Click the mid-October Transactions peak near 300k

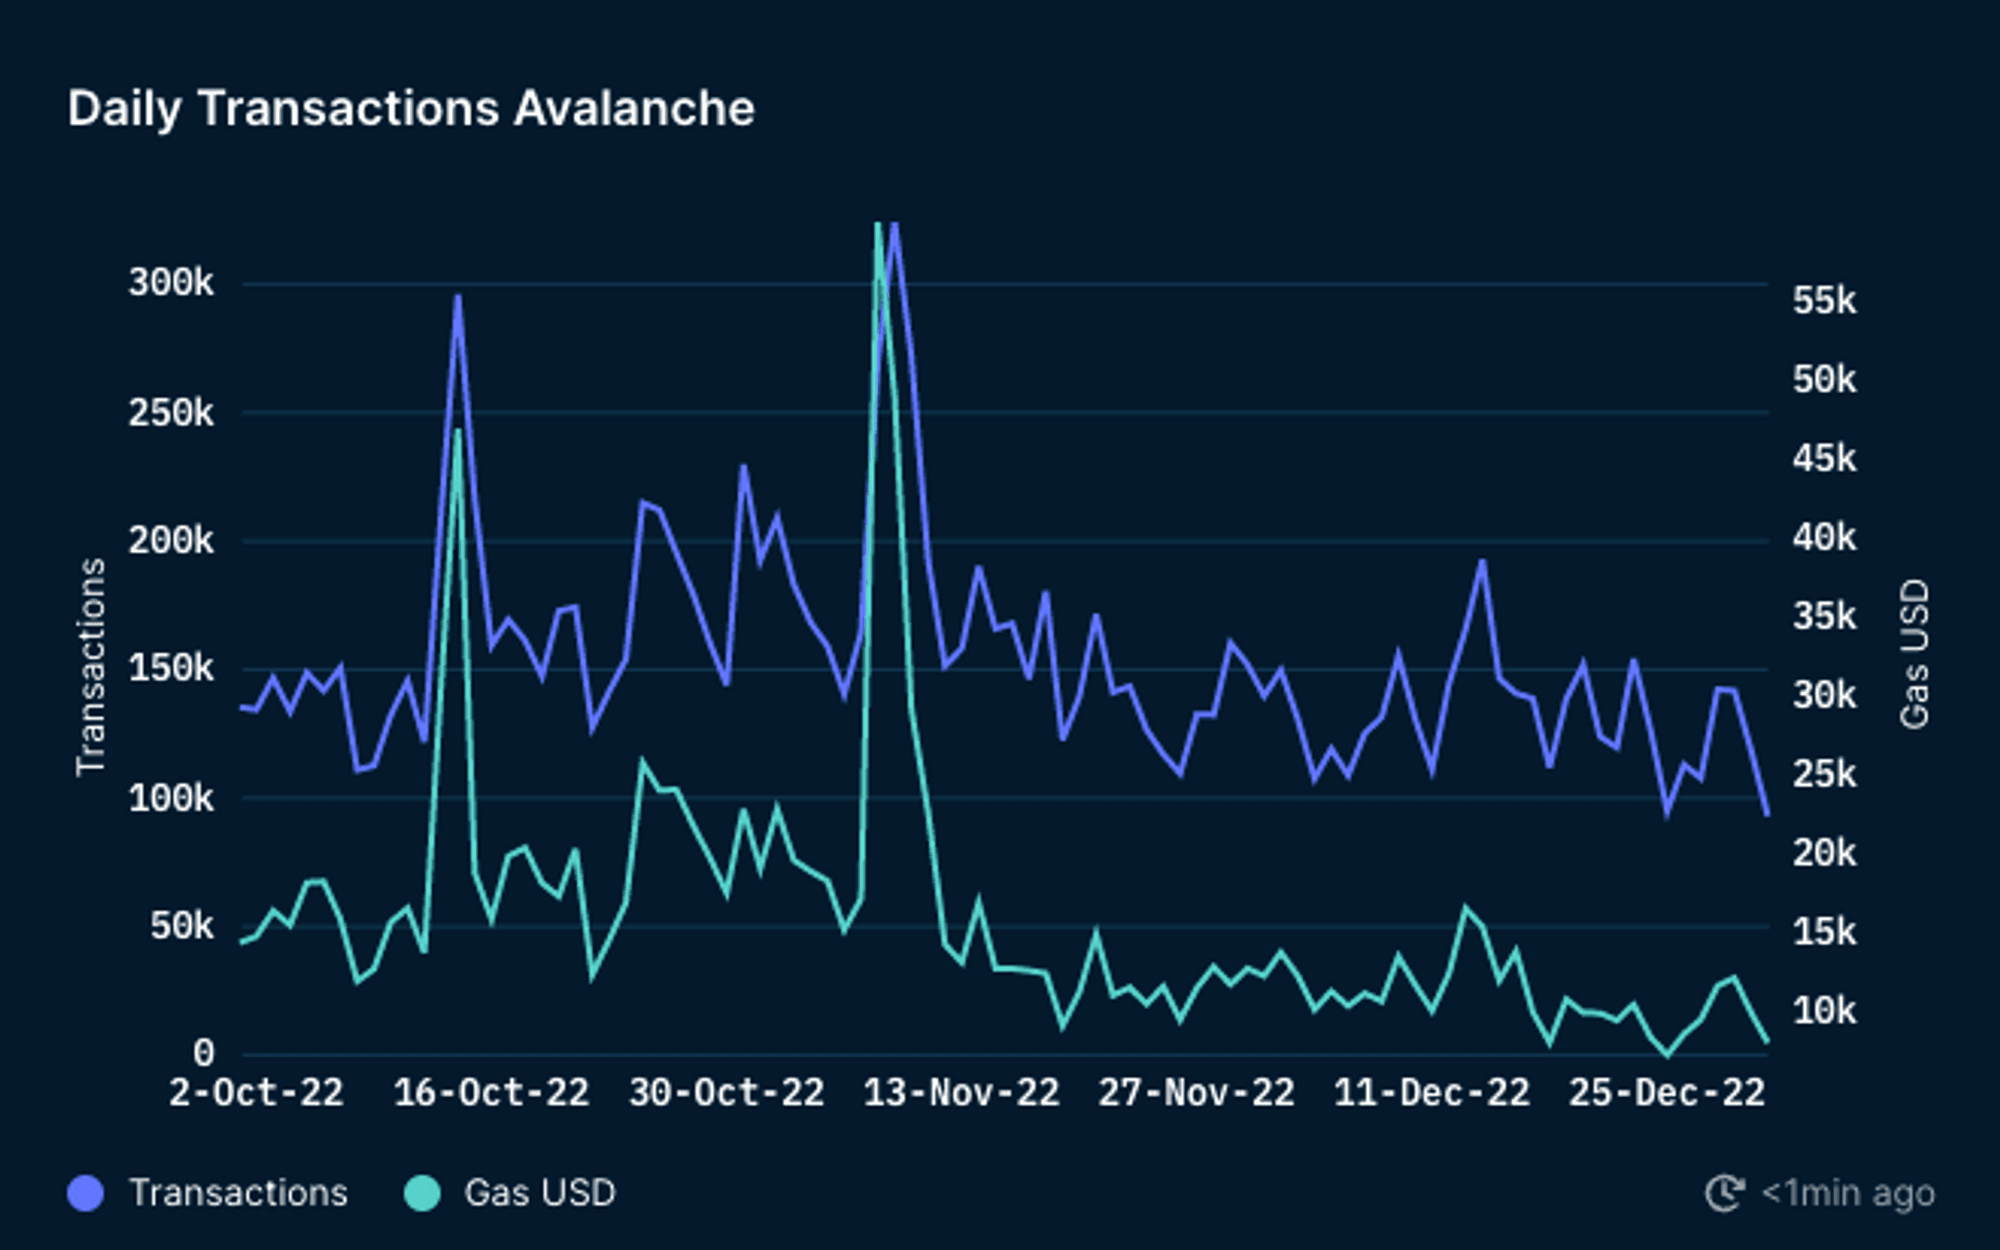(458, 297)
